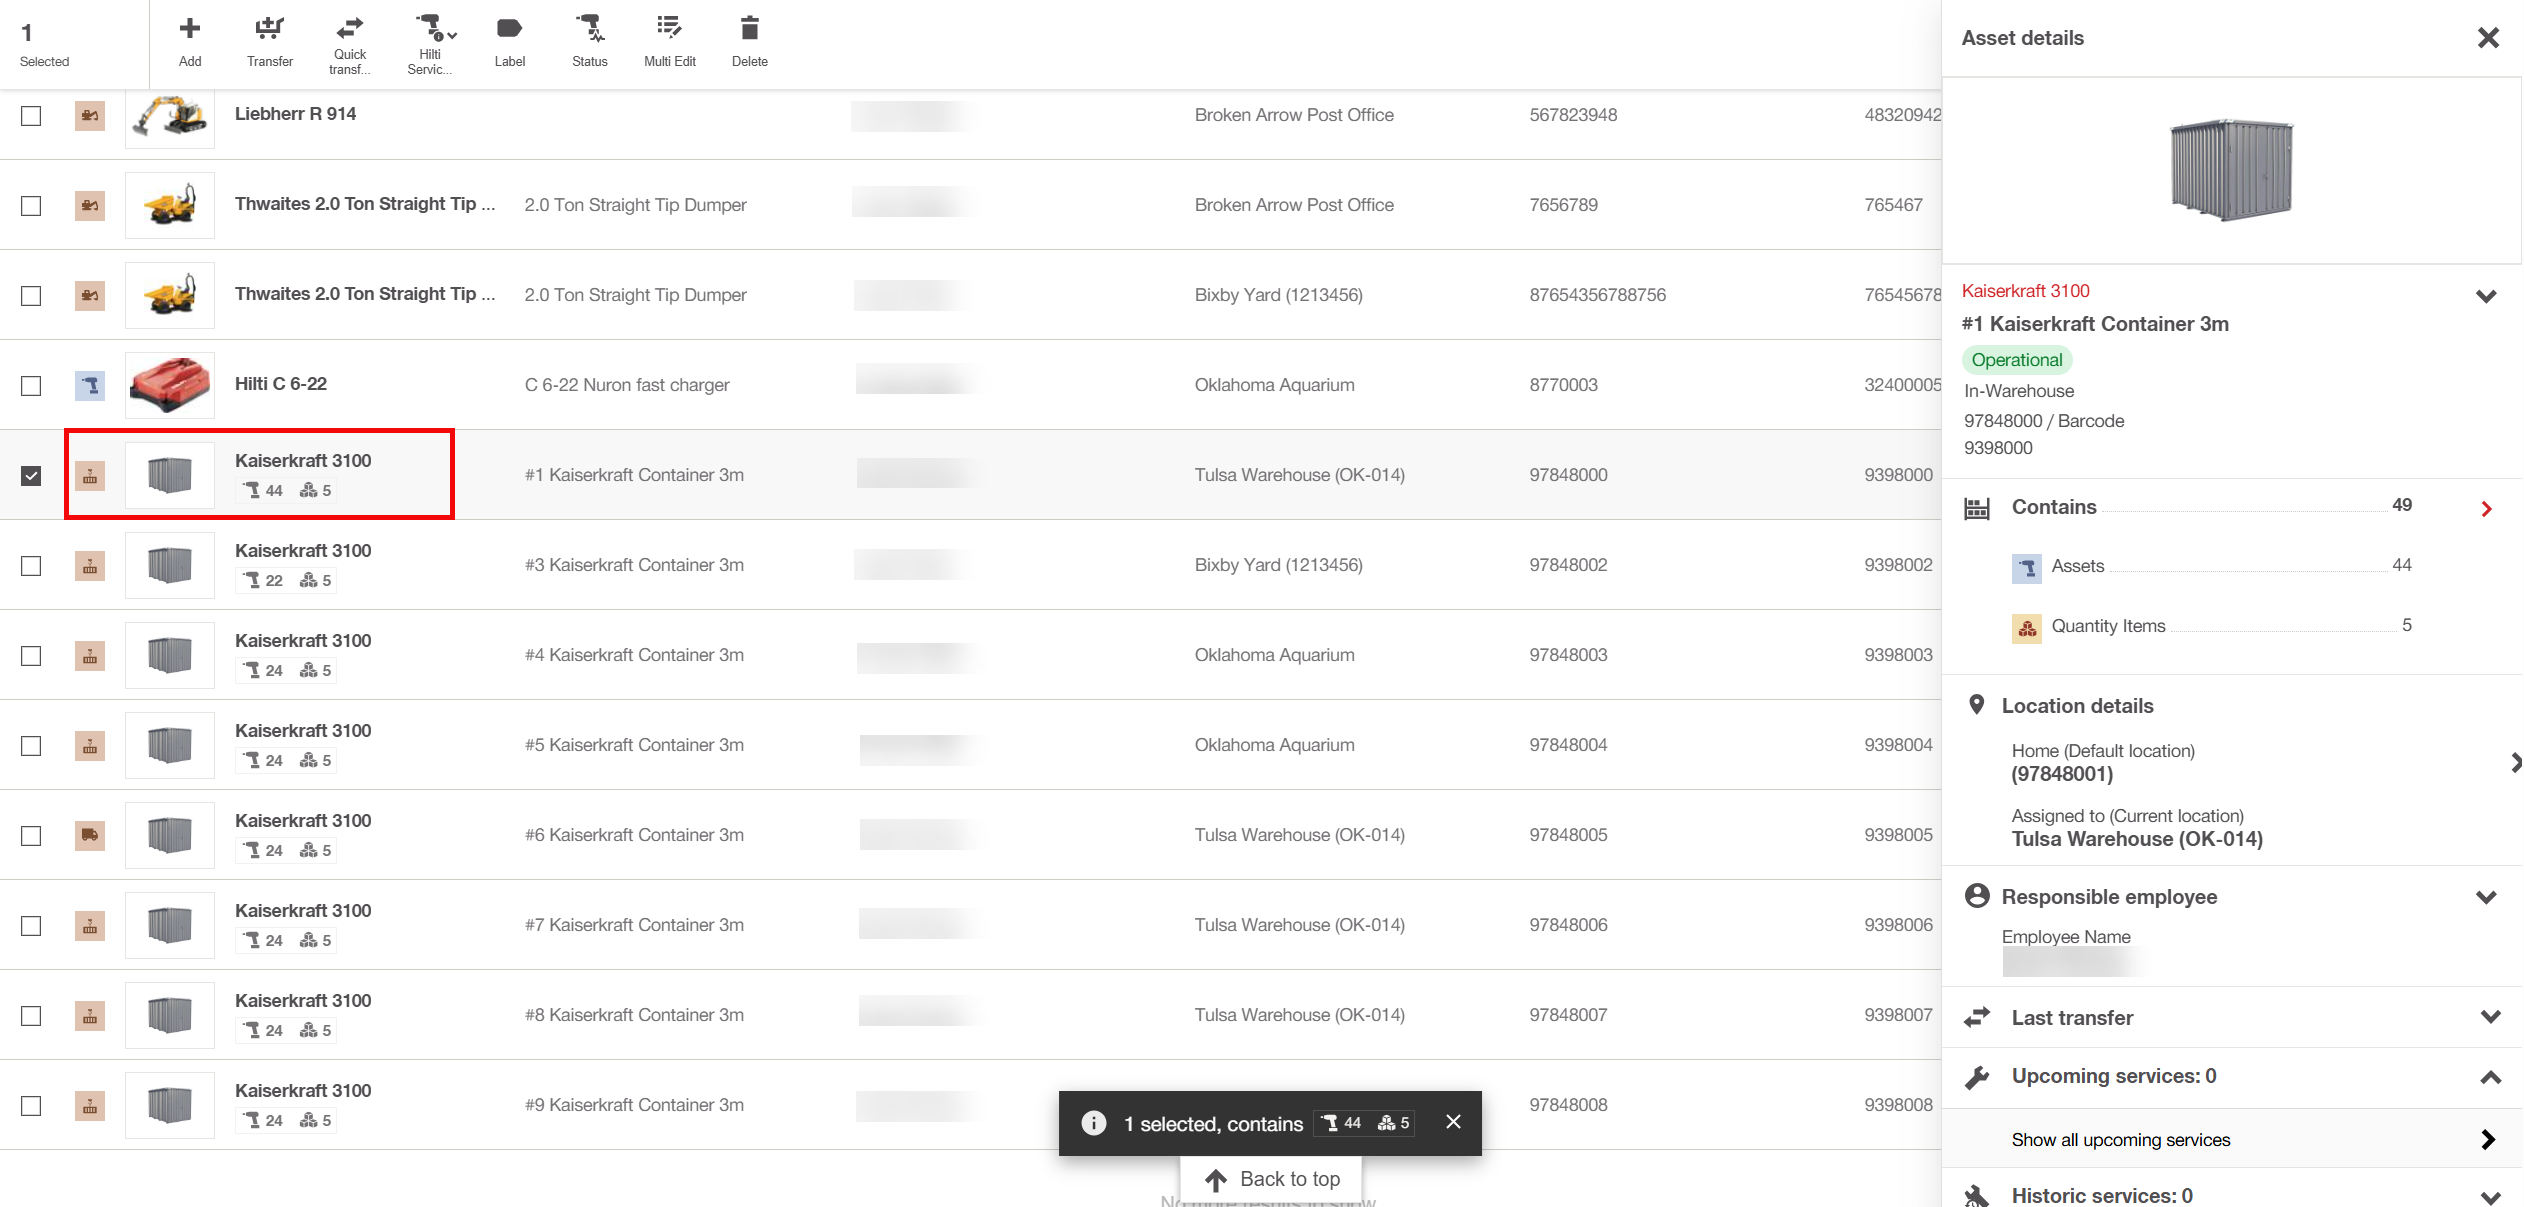Click the info icon in selection toast
This screenshot has height=1207, width=2524.
pos(1094,1123)
